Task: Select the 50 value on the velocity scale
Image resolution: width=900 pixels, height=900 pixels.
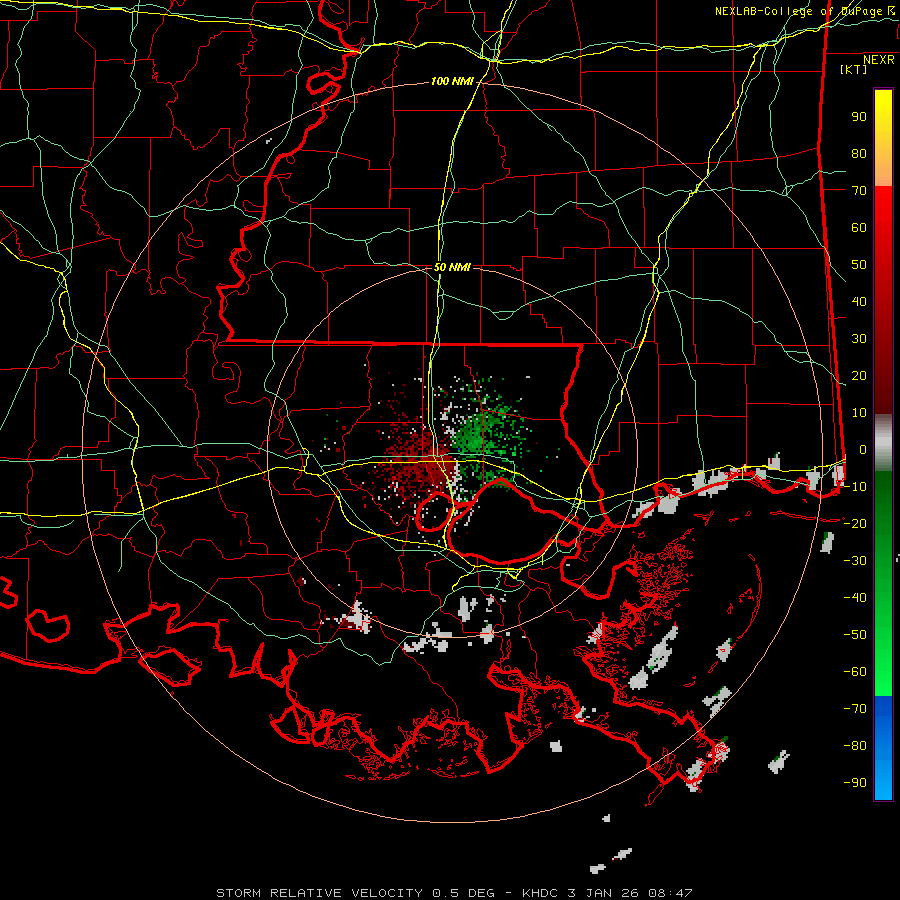Action: coord(859,265)
